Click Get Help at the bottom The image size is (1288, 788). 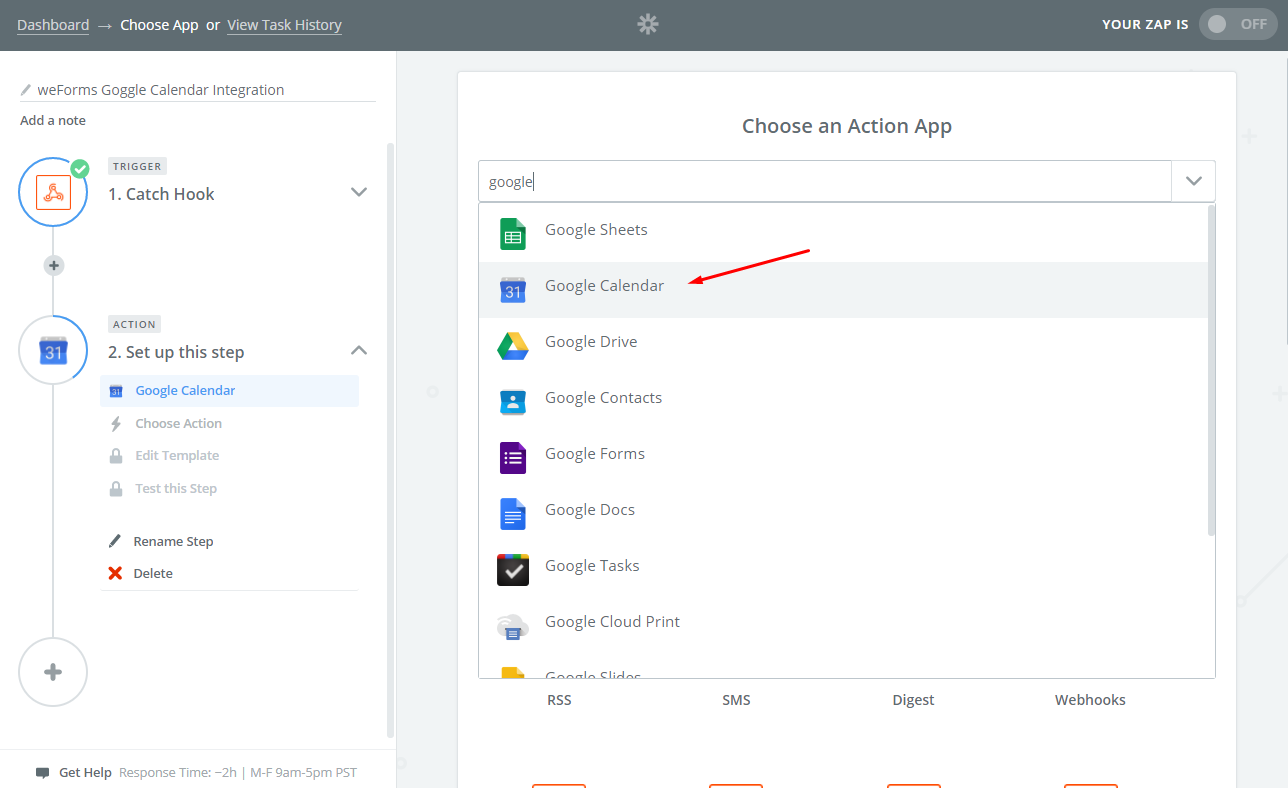(x=85, y=773)
